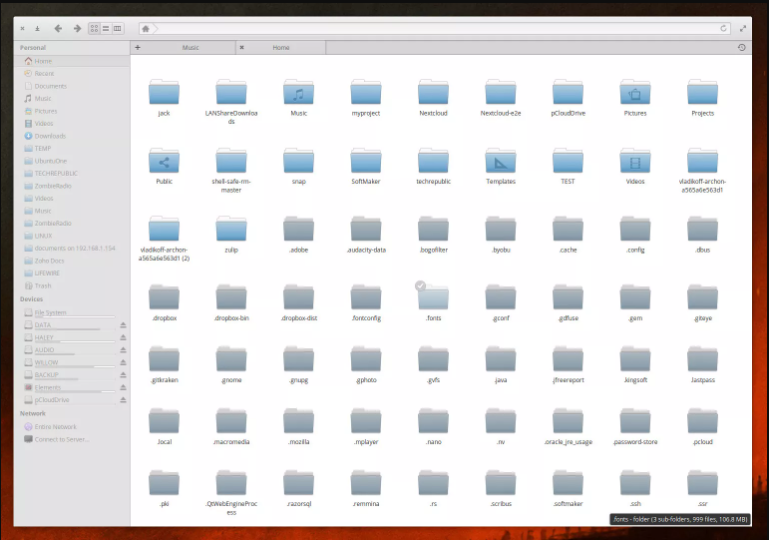Open UNUX bookmark in the sidebar
The height and width of the screenshot is (540, 769).
72,236
